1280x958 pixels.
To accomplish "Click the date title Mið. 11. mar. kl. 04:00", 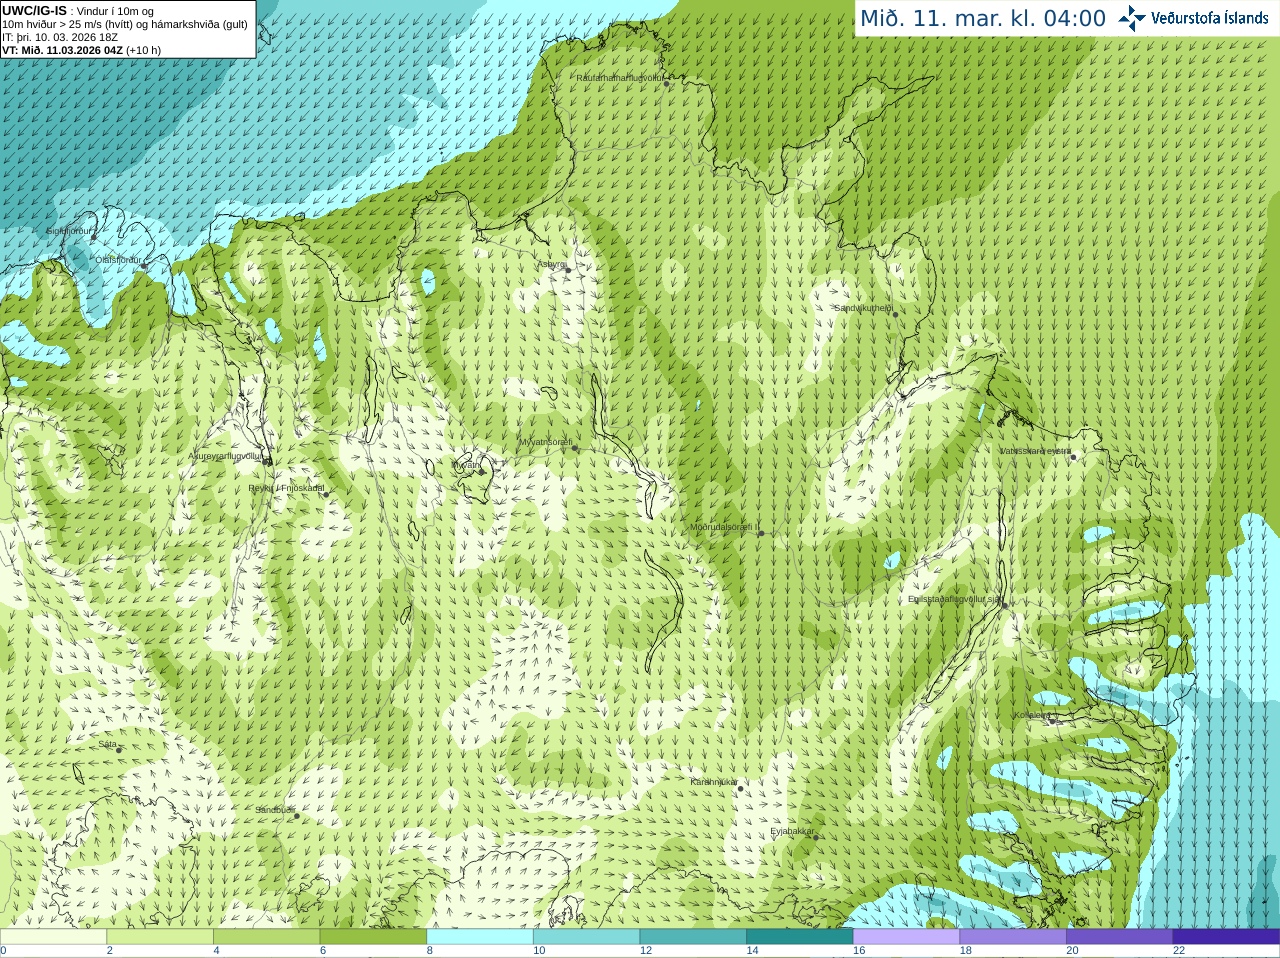I will (983, 18).
